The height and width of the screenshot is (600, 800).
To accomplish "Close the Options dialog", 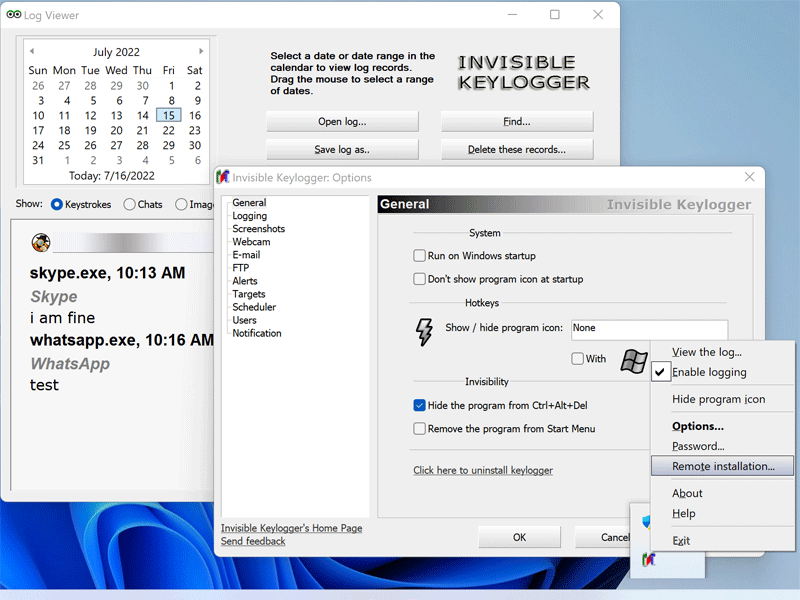I will (x=749, y=177).
